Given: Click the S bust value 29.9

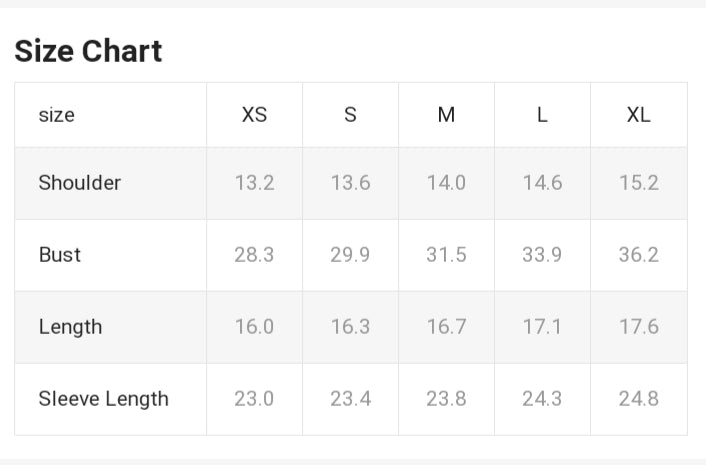Looking at the screenshot, I should click(x=350, y=255).
